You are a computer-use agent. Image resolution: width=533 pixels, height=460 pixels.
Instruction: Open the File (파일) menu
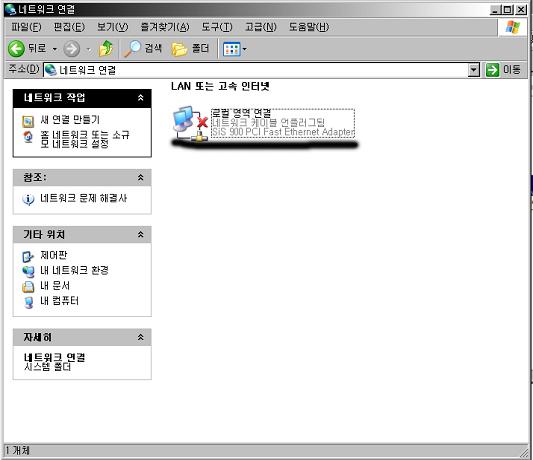(27, 27)
